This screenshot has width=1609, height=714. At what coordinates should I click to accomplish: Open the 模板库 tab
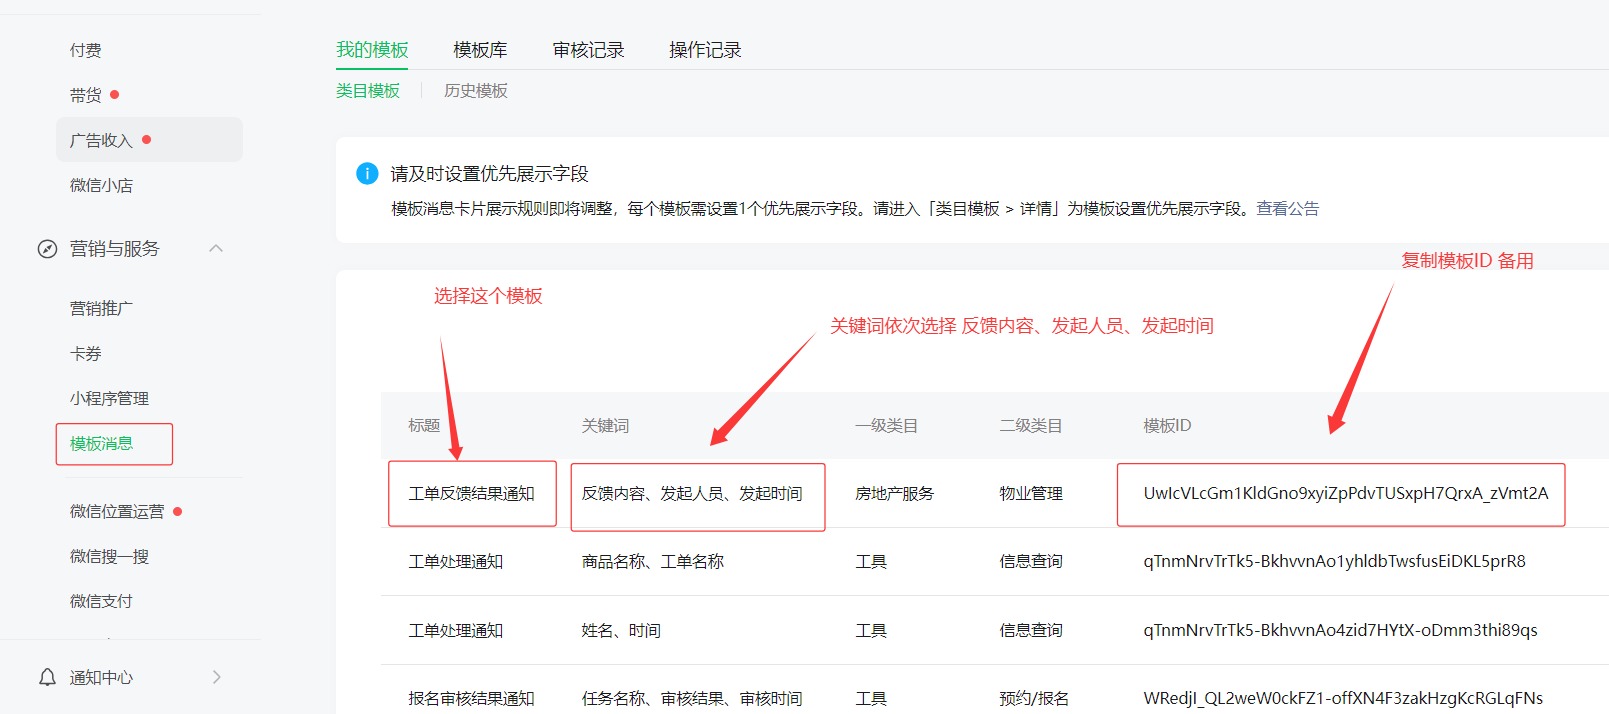tap(480, 50)
